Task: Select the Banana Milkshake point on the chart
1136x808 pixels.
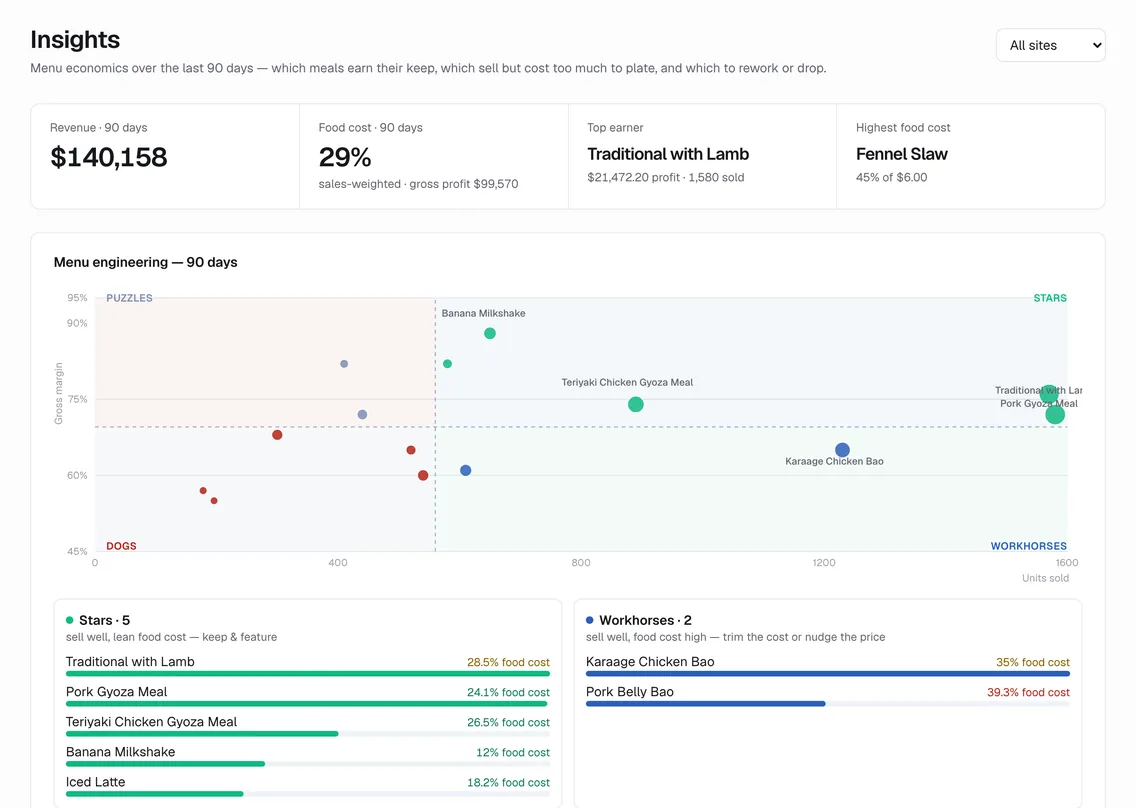Action: [x=490, y=333]
